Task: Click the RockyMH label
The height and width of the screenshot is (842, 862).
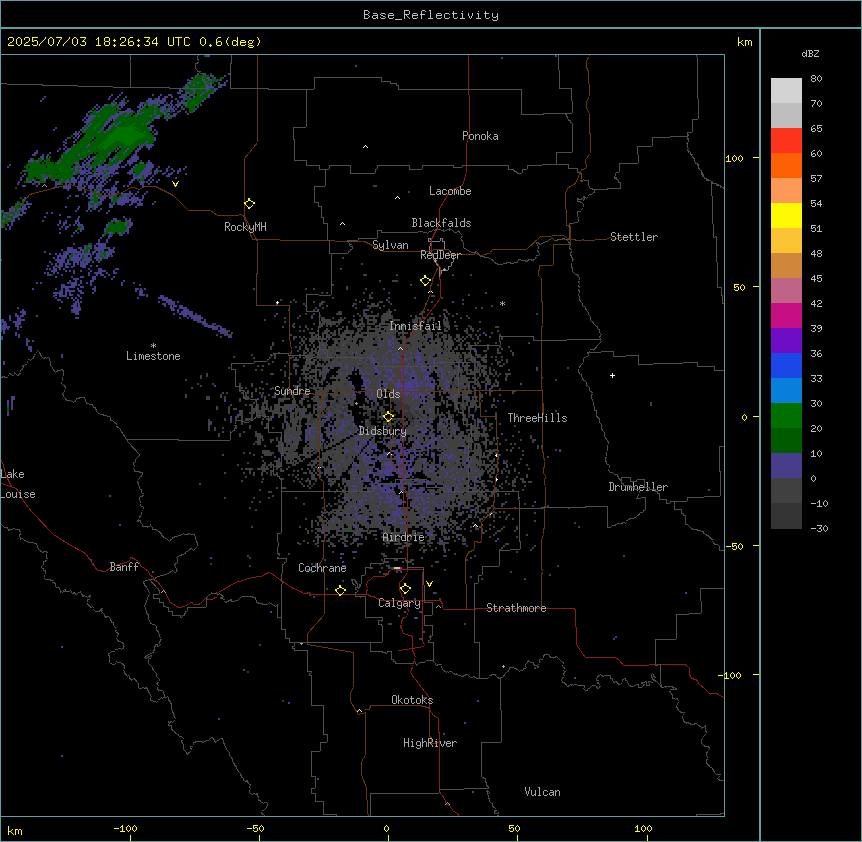Action: [245, 227]
